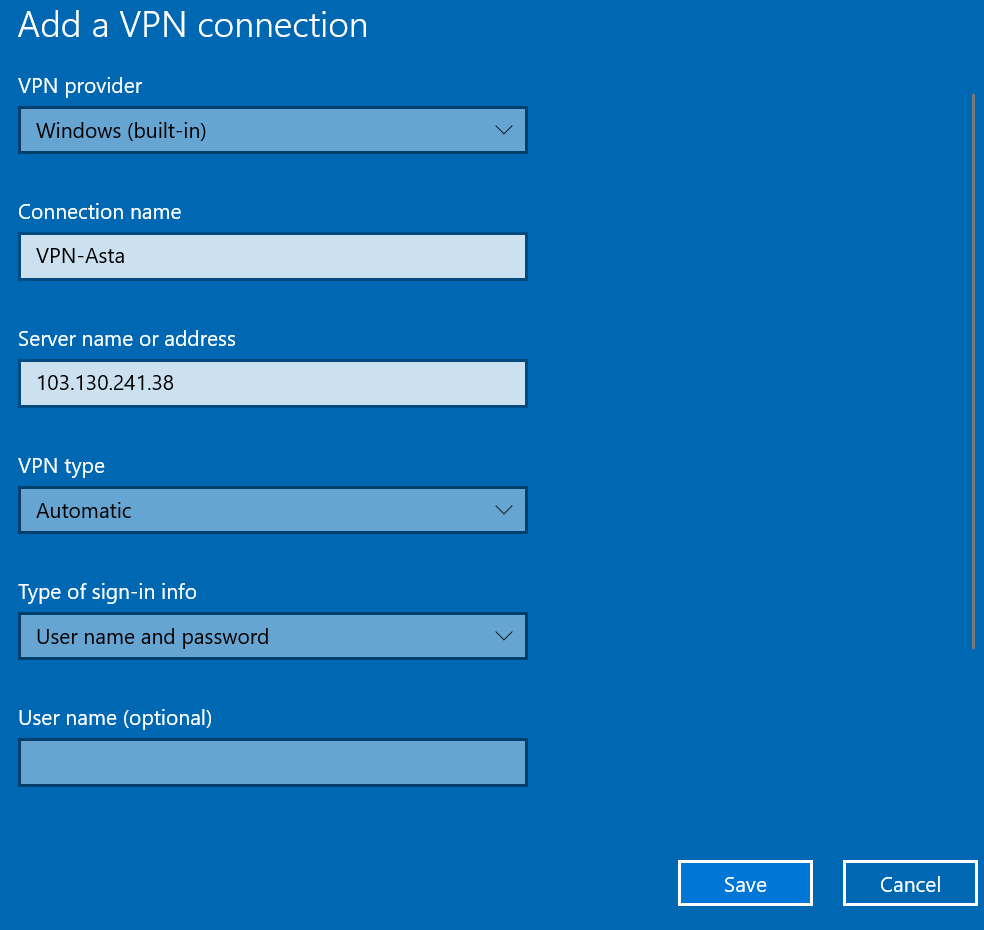Viewport: 984px width, 930px height.
Task: Click the Windows (built-in) selected value text
Action: tap(121, 130)
